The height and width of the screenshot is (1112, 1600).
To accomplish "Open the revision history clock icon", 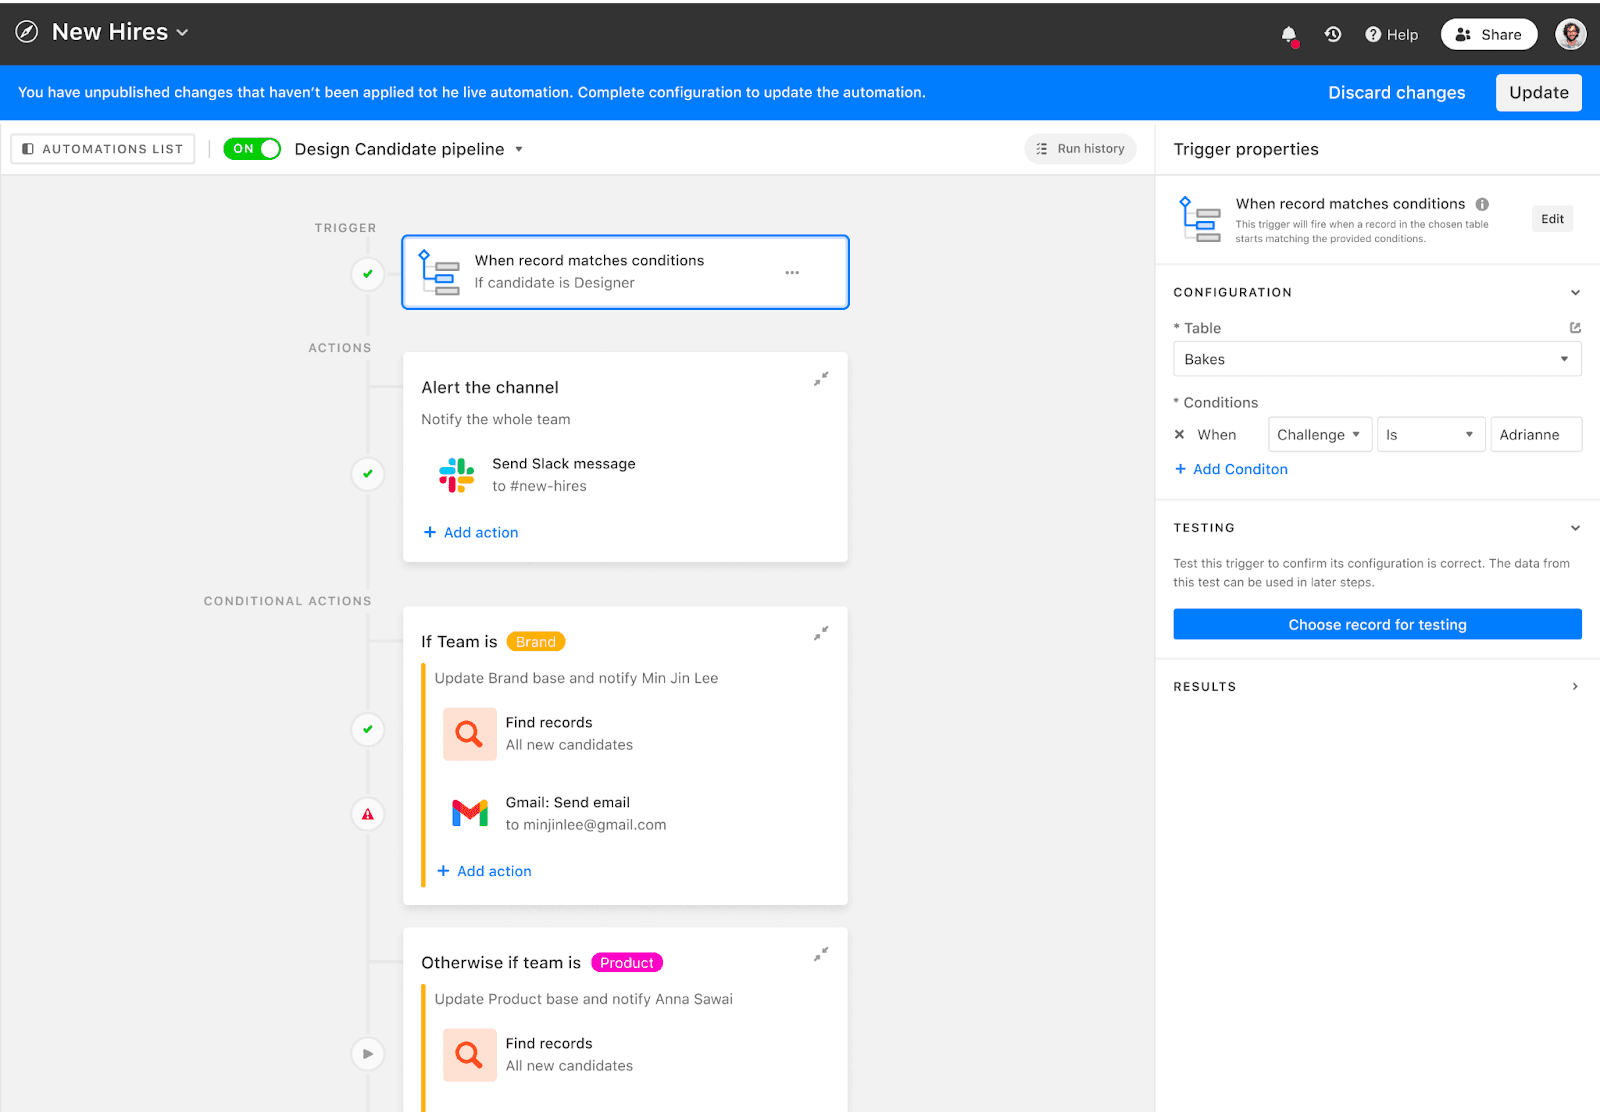I will point(1333,34).
